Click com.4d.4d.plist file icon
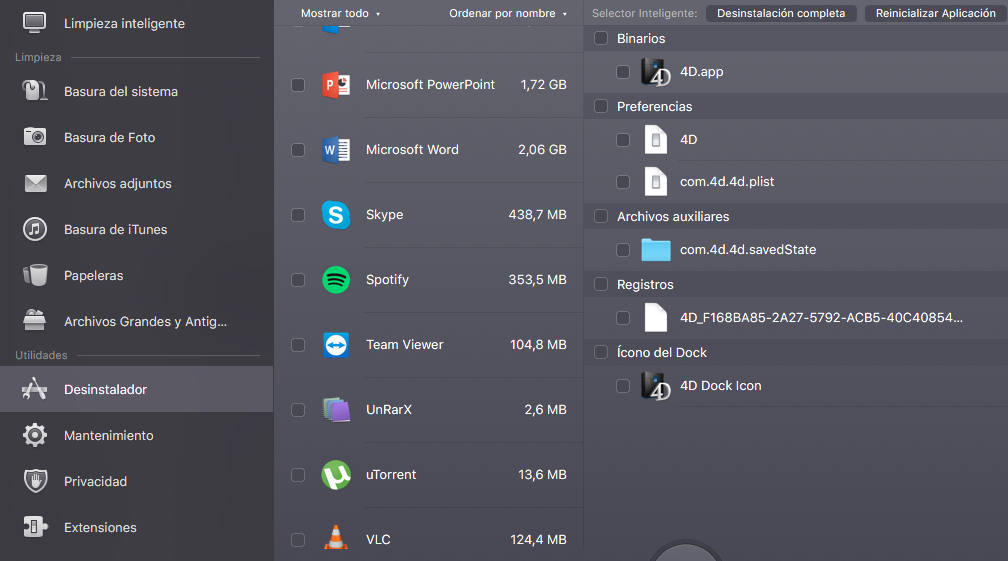Screen dimensions: 1008x561 pos(656,182)
